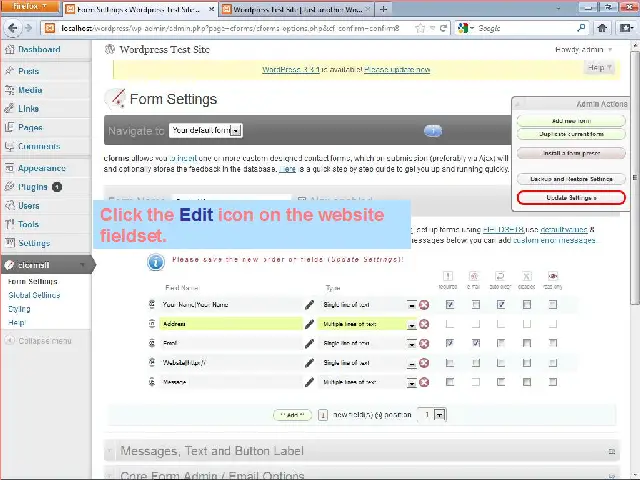Click the browser Home icon
Viewport: 640px width, 480px height.
pos(602,28)
